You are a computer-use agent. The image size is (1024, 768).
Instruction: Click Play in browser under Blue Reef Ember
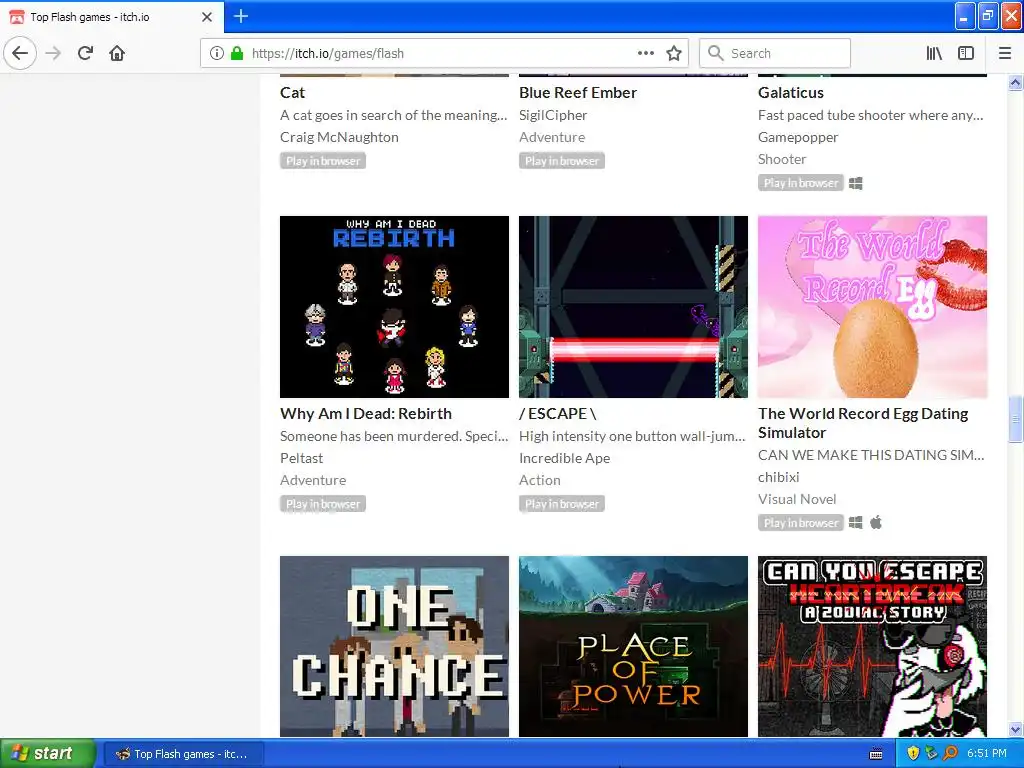point(562,161)
